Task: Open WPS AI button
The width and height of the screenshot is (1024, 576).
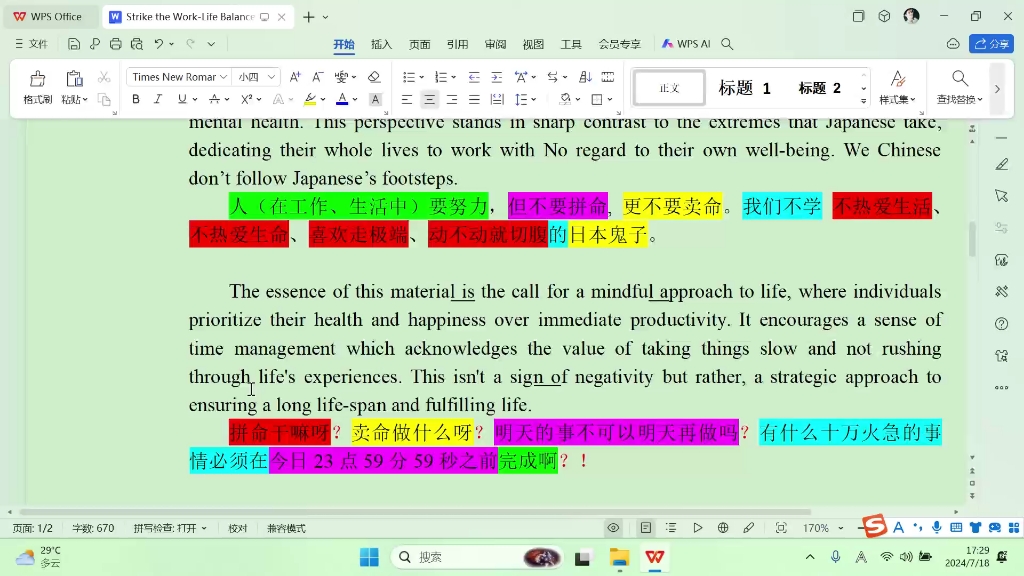Action: point(686,44)
